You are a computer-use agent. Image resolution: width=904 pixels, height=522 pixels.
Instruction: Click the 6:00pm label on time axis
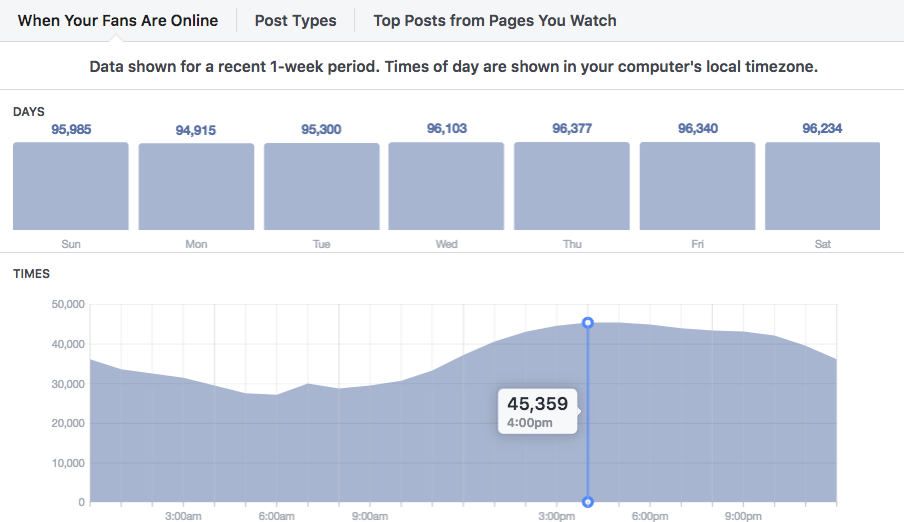(x=650, y=516)
